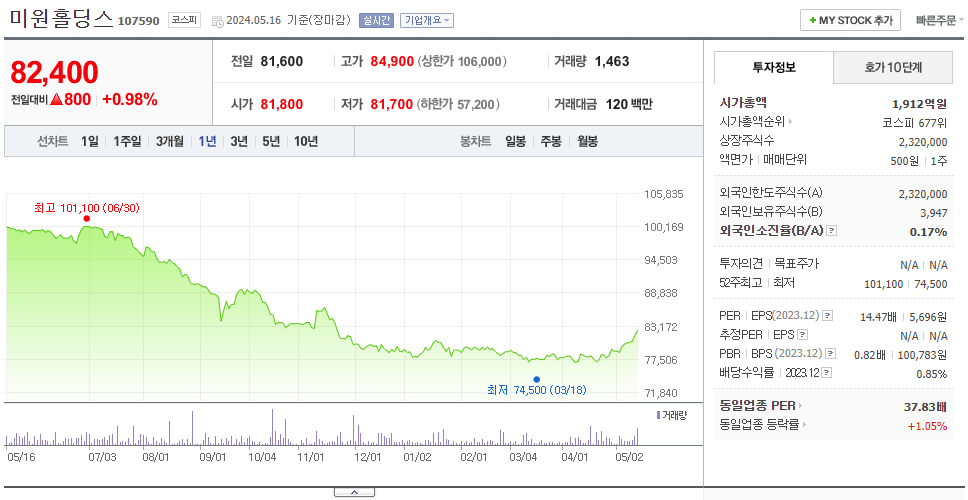Click the +0.98% change rate

[130, 99]
